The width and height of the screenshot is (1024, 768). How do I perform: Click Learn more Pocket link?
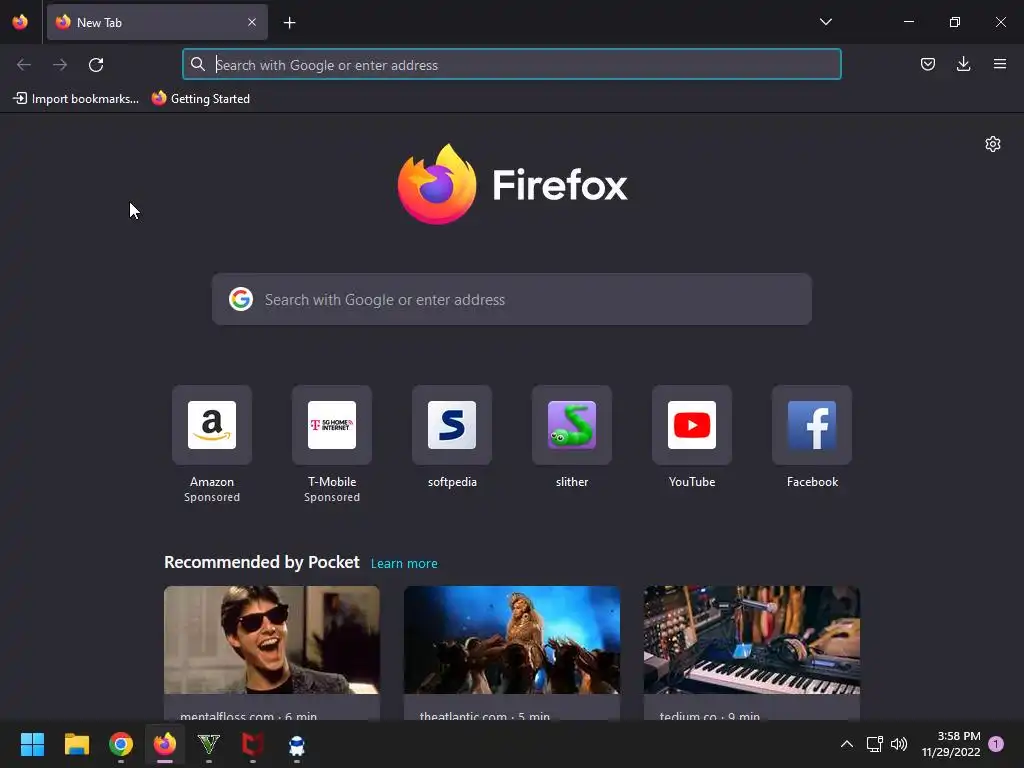pyautogui.click(x=404, y=564)
